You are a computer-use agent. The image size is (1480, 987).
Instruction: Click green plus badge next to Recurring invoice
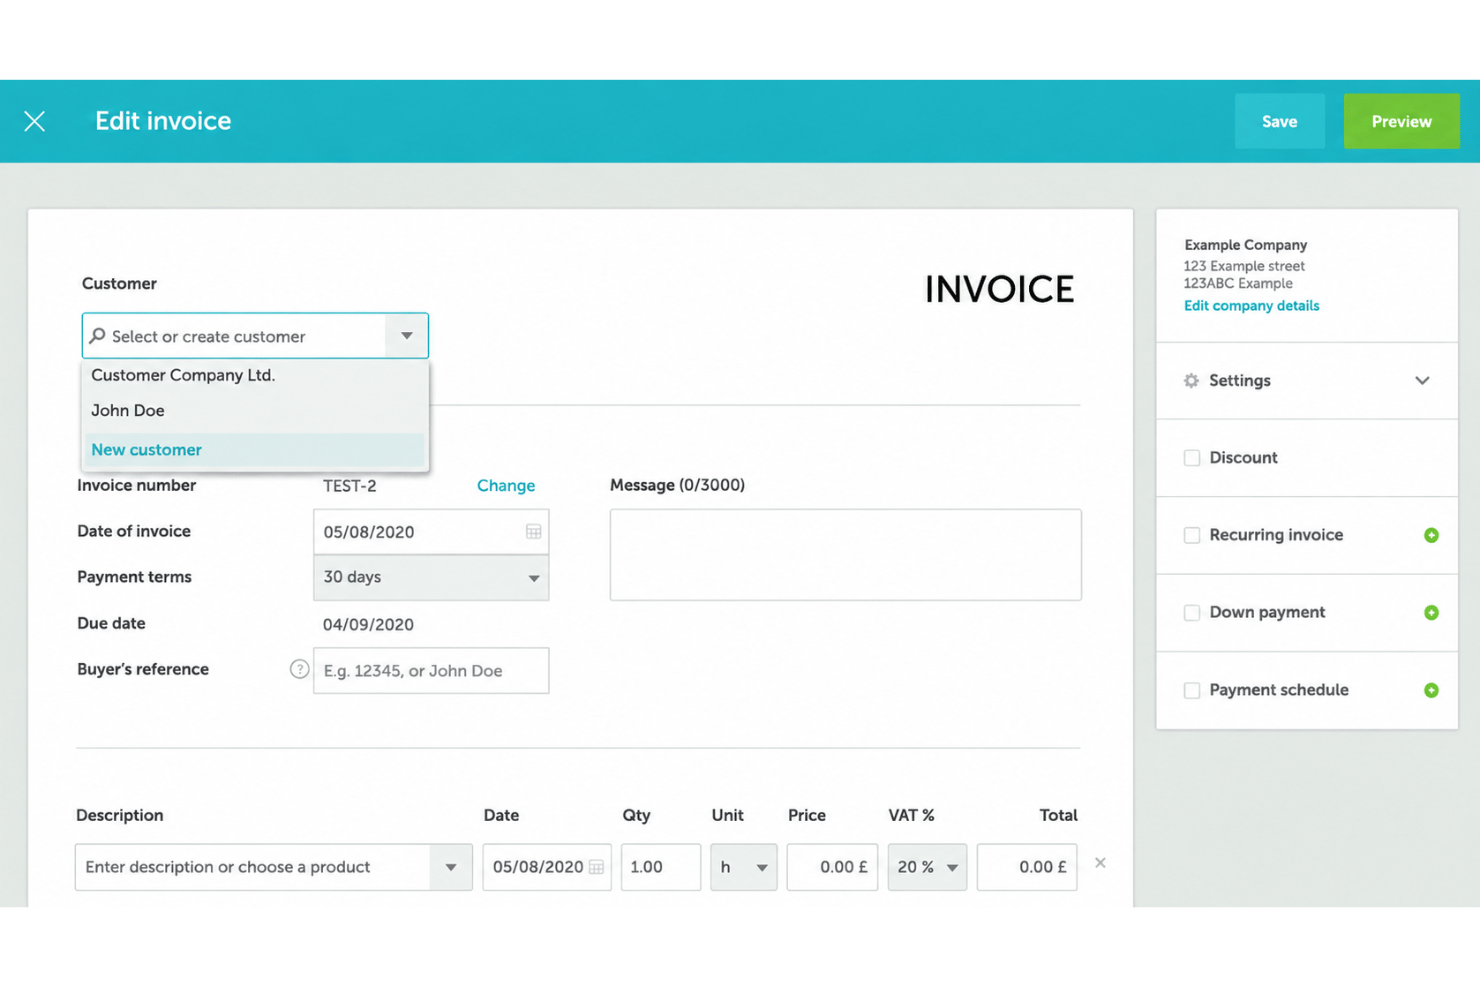coord(1431,535)
